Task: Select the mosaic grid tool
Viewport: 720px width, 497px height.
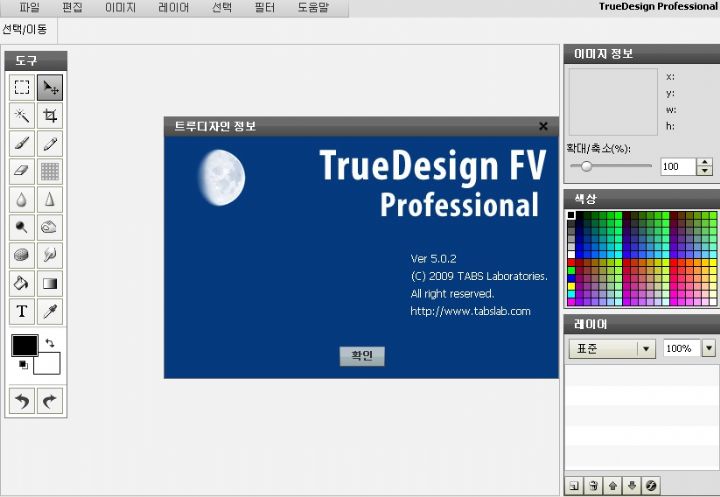Action: [50, 171]
